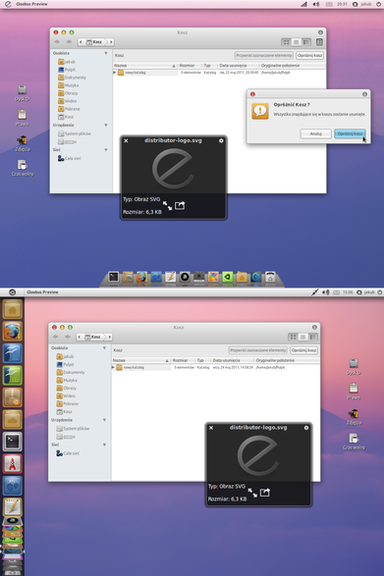Open LibreOffice Writer in the Unity launcher
Image resolution: width=384 pixels, height=576 pixels.
pos(13,353)
